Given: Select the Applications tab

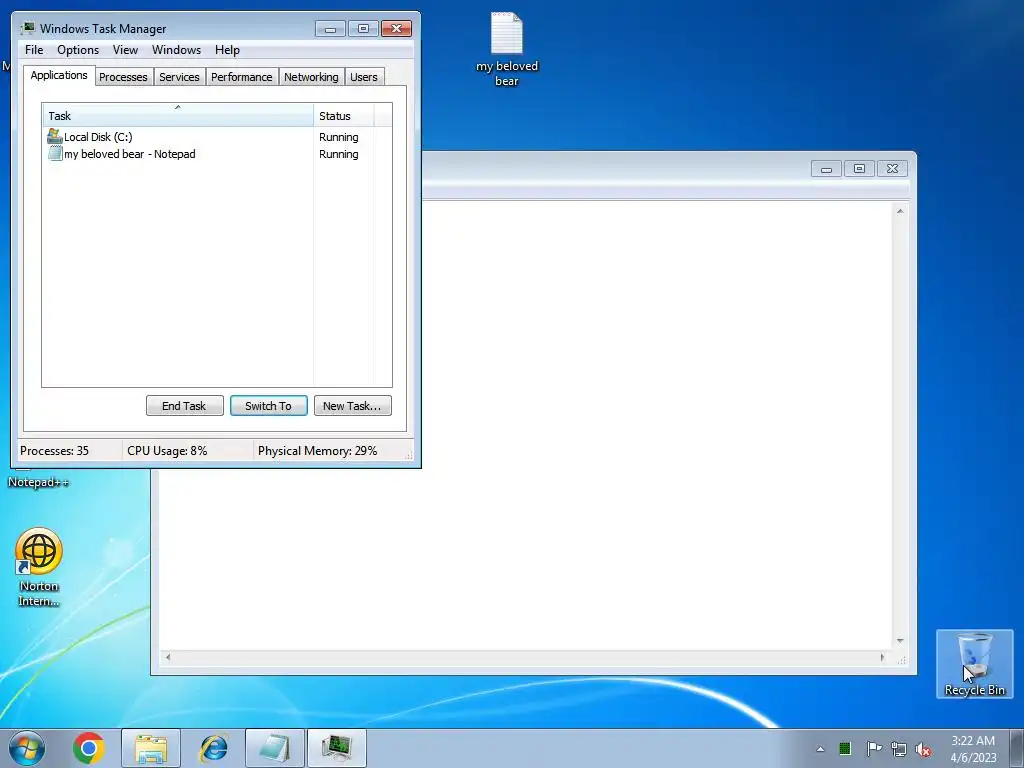Looking at the screenshot, I should point(59,75).
